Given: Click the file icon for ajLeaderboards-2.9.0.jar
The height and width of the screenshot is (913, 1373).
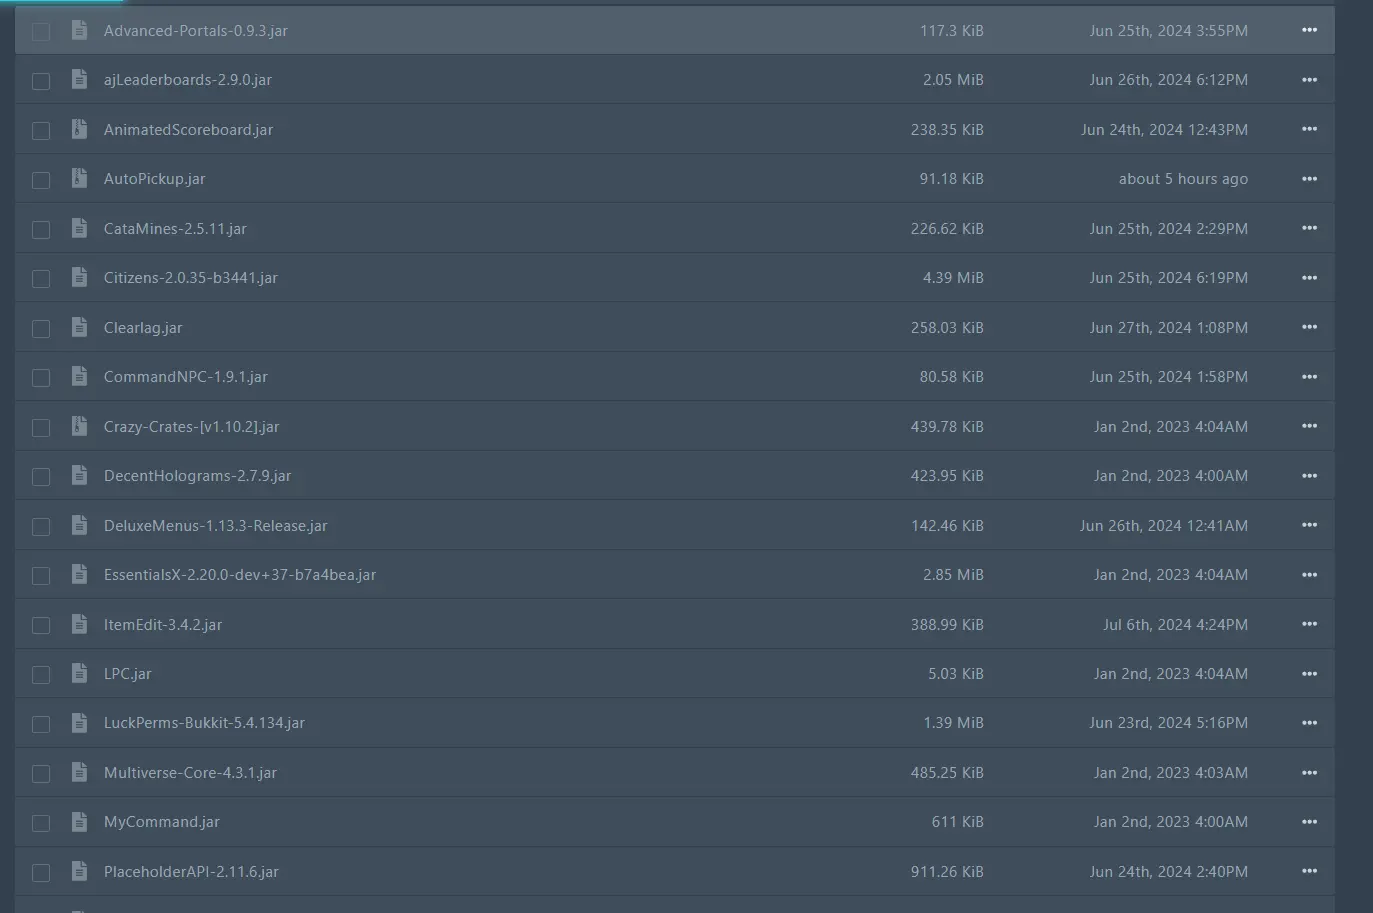Looking at the screenshot, I should pos(79,79).
